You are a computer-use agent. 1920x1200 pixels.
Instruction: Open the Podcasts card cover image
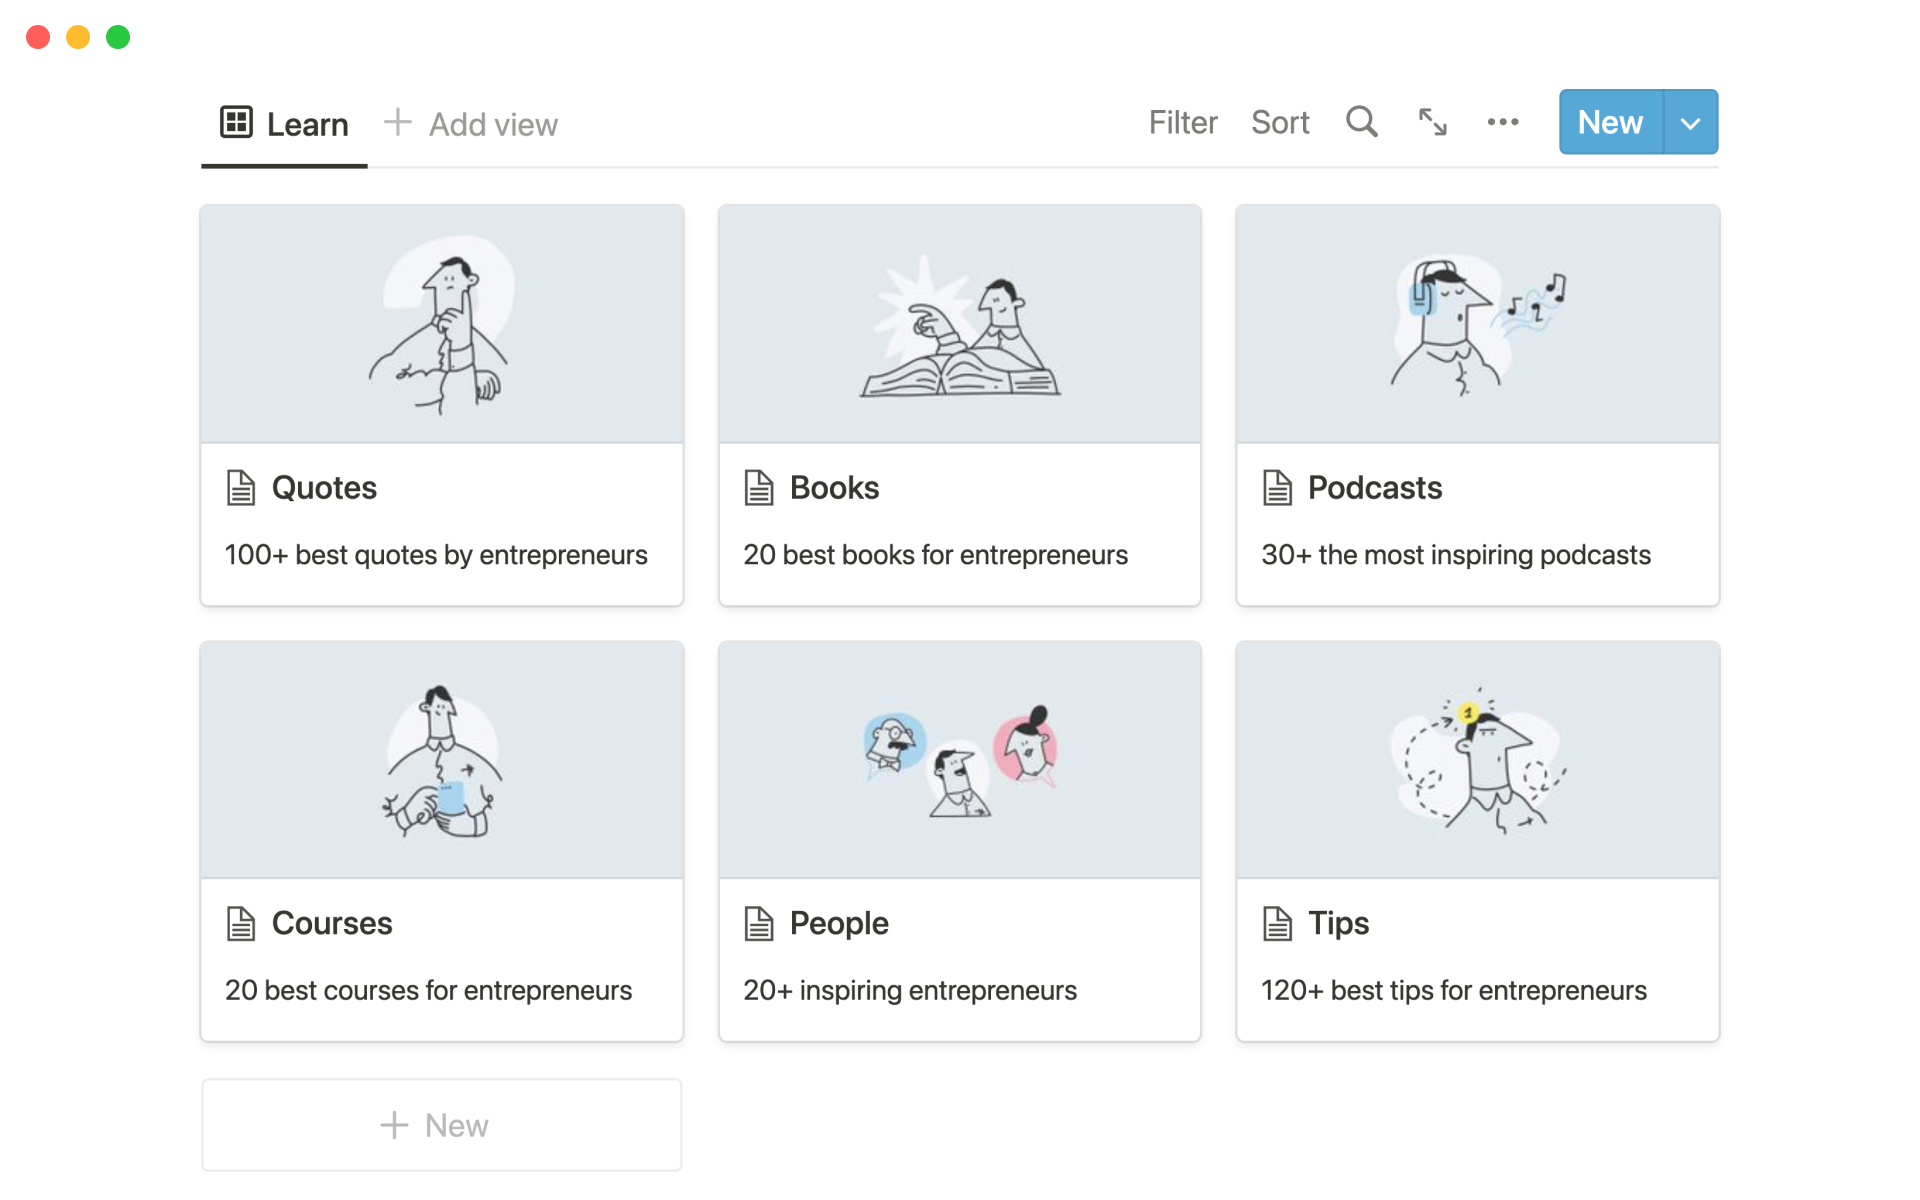[x=1477, y=324]
